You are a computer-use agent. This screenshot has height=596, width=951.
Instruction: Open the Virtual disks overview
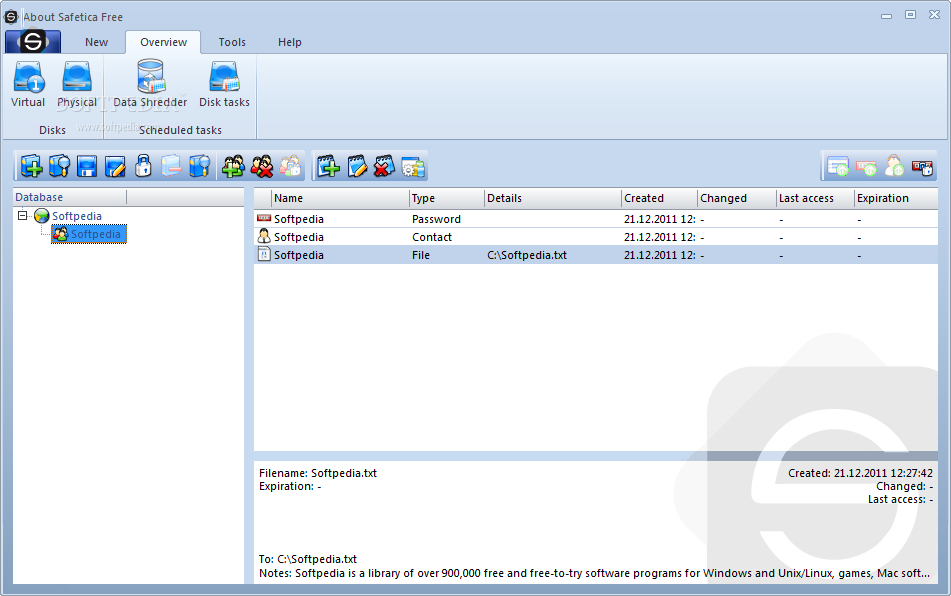(28, 84)
